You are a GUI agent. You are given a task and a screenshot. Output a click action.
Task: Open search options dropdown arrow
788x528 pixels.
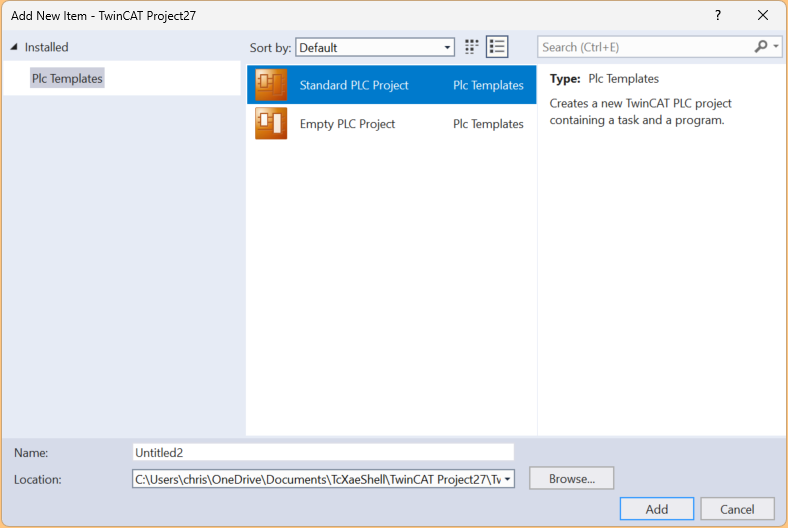(776, 47)
